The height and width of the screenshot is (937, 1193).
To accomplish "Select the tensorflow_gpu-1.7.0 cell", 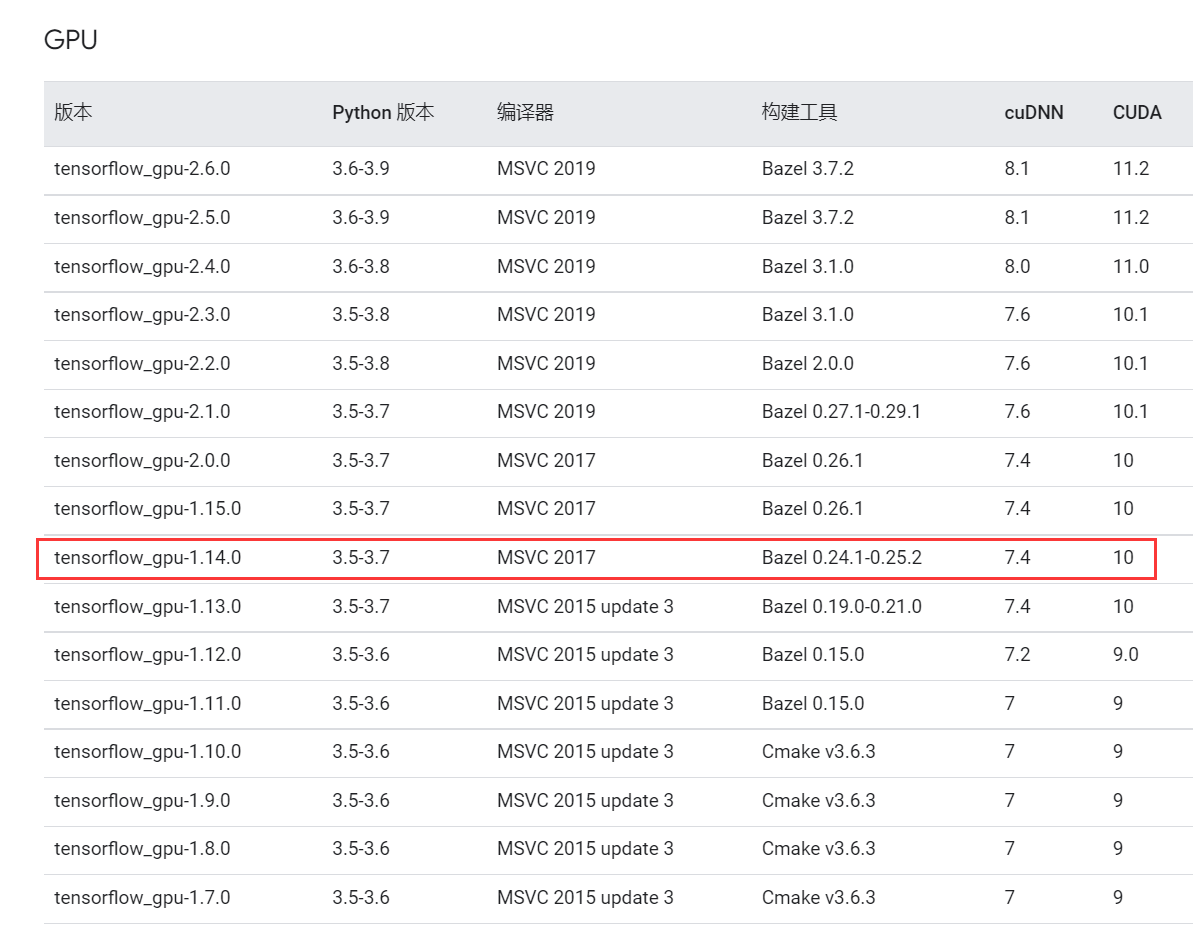I will coord(142,897).
